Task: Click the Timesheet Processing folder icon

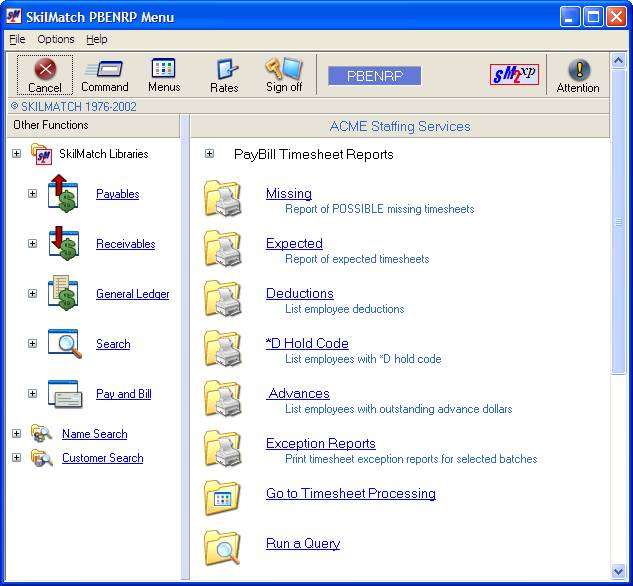Action: tap(222, 498)
